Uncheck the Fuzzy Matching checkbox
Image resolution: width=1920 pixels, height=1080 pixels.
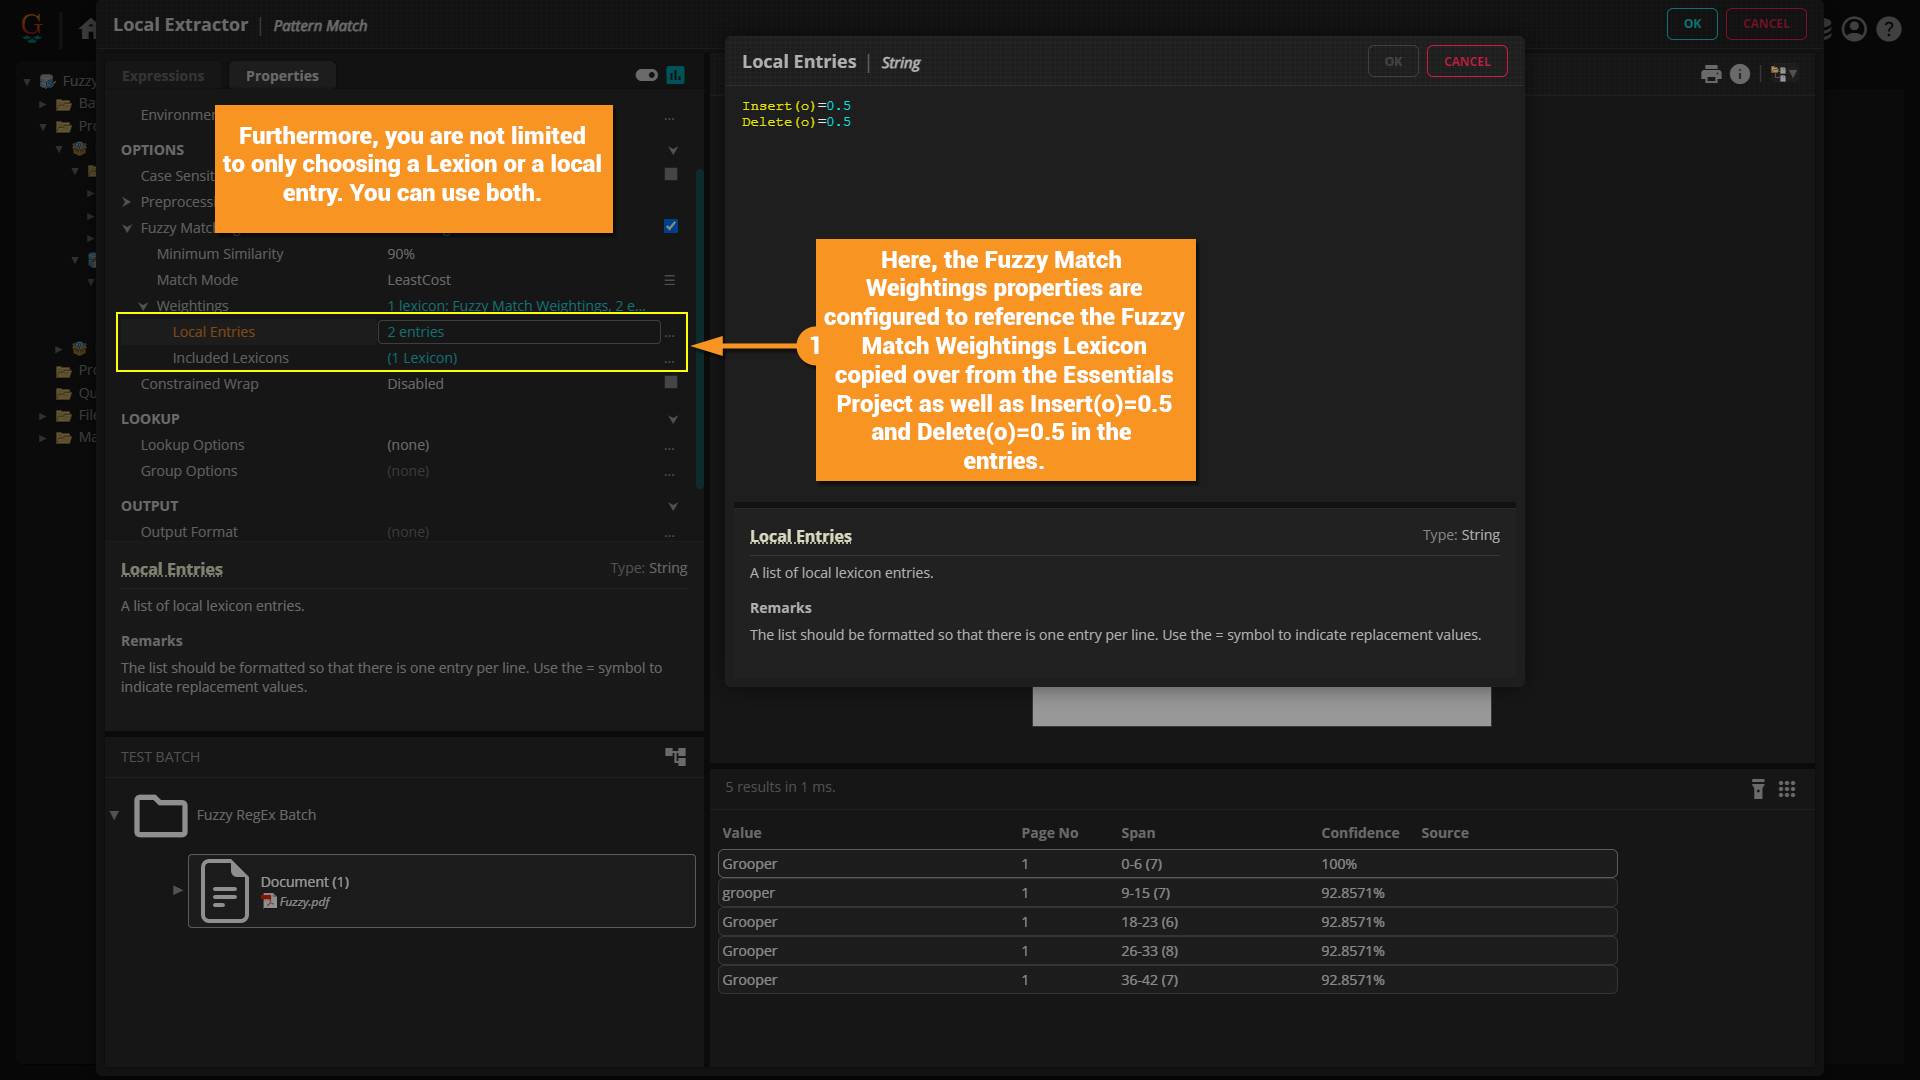click(x=671, y=226)
